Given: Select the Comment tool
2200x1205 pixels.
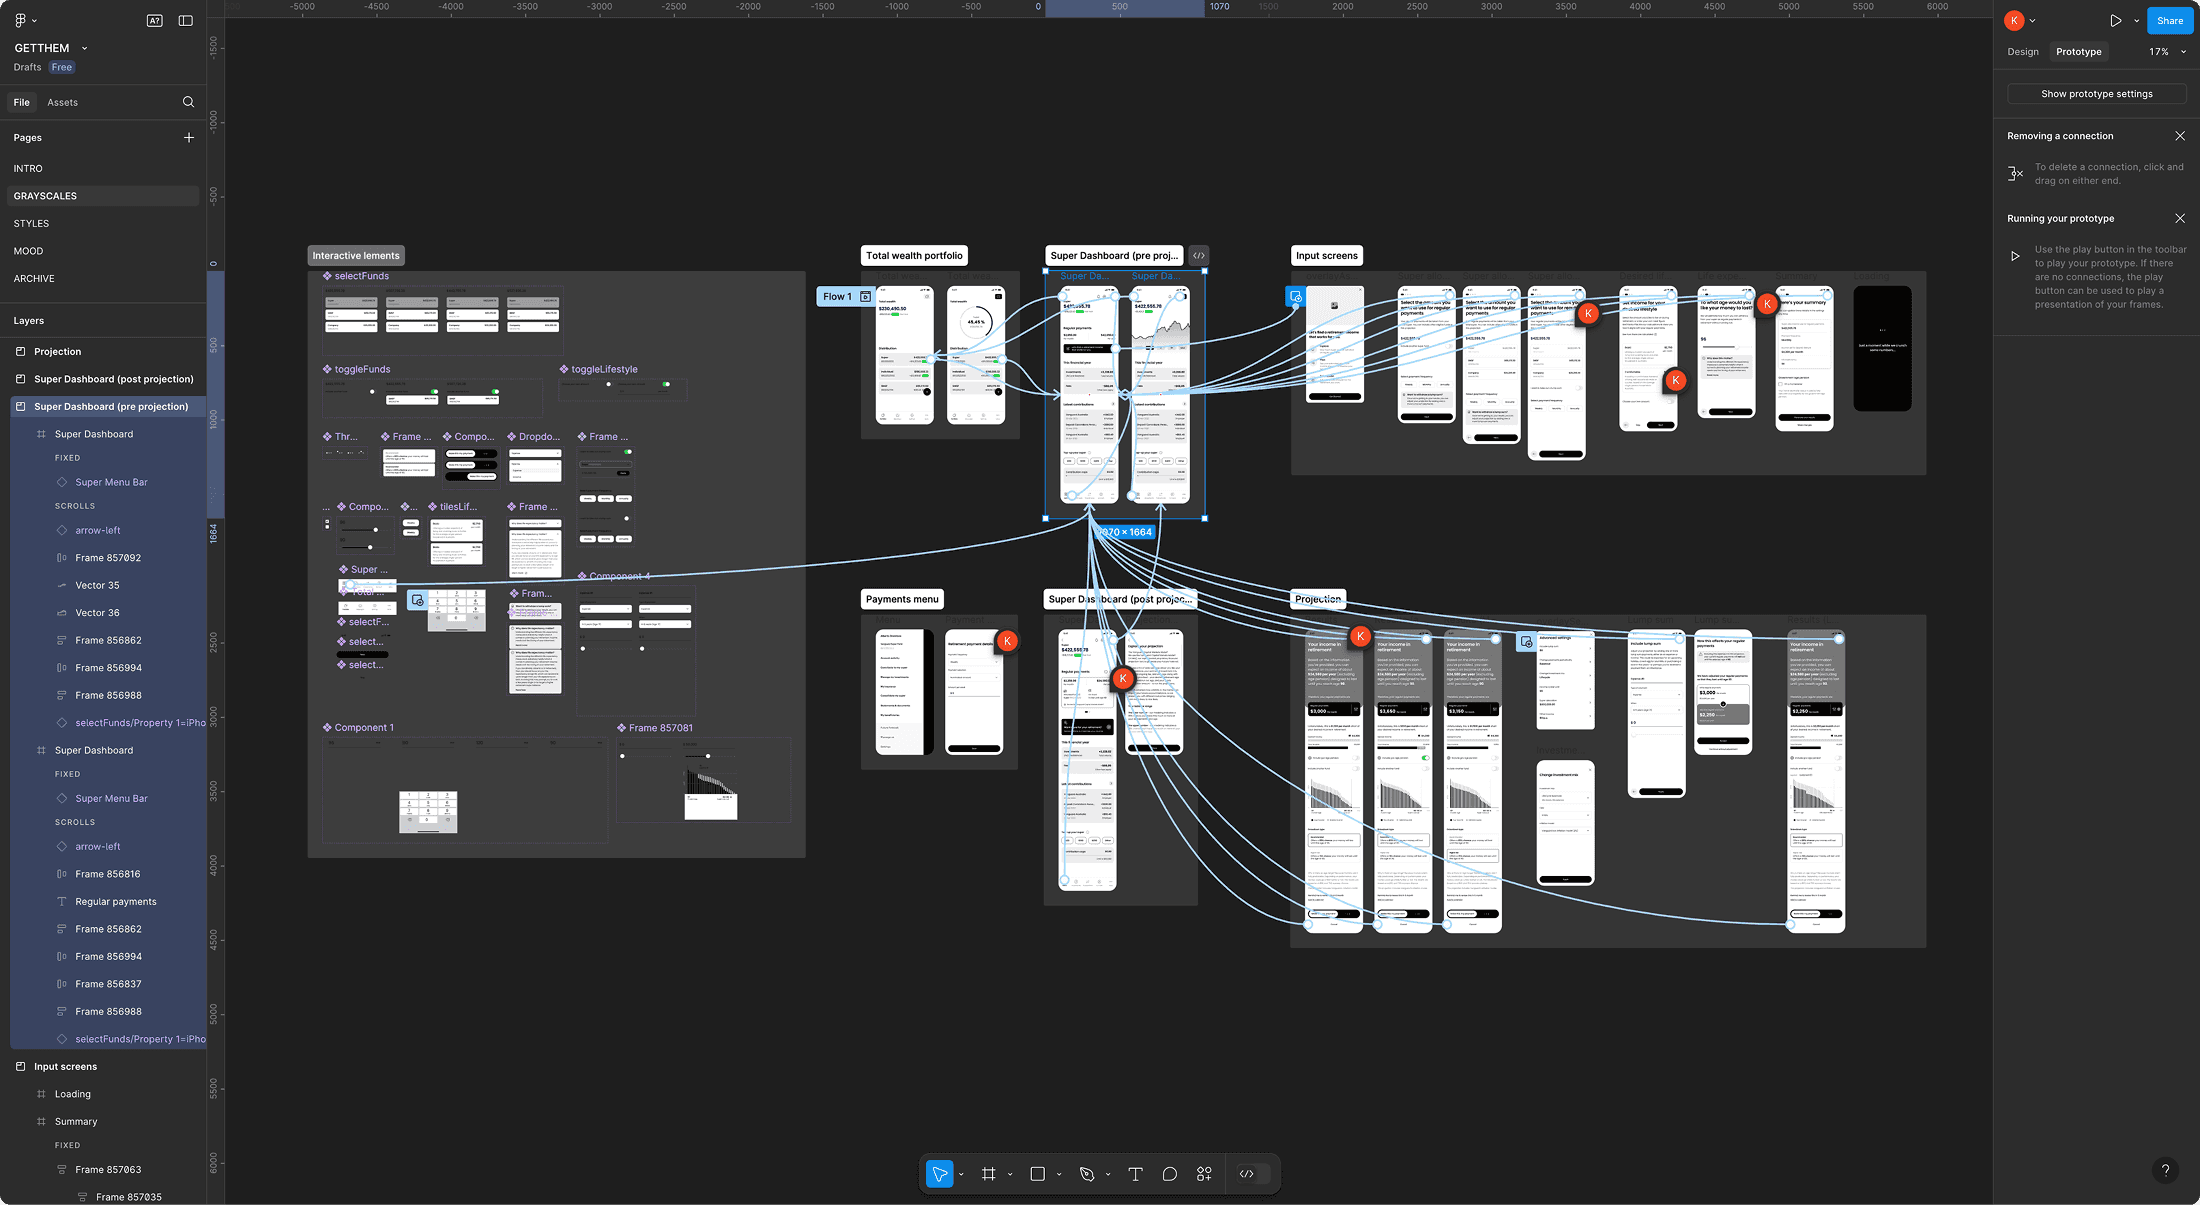Looking at the screenshot, I should point(1170,1174).
